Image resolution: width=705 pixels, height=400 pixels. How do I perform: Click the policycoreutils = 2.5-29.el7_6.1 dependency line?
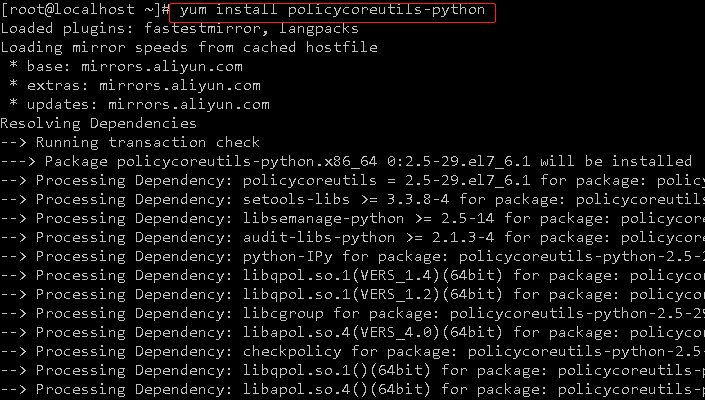pyautogui.click(x=352, y=180)
